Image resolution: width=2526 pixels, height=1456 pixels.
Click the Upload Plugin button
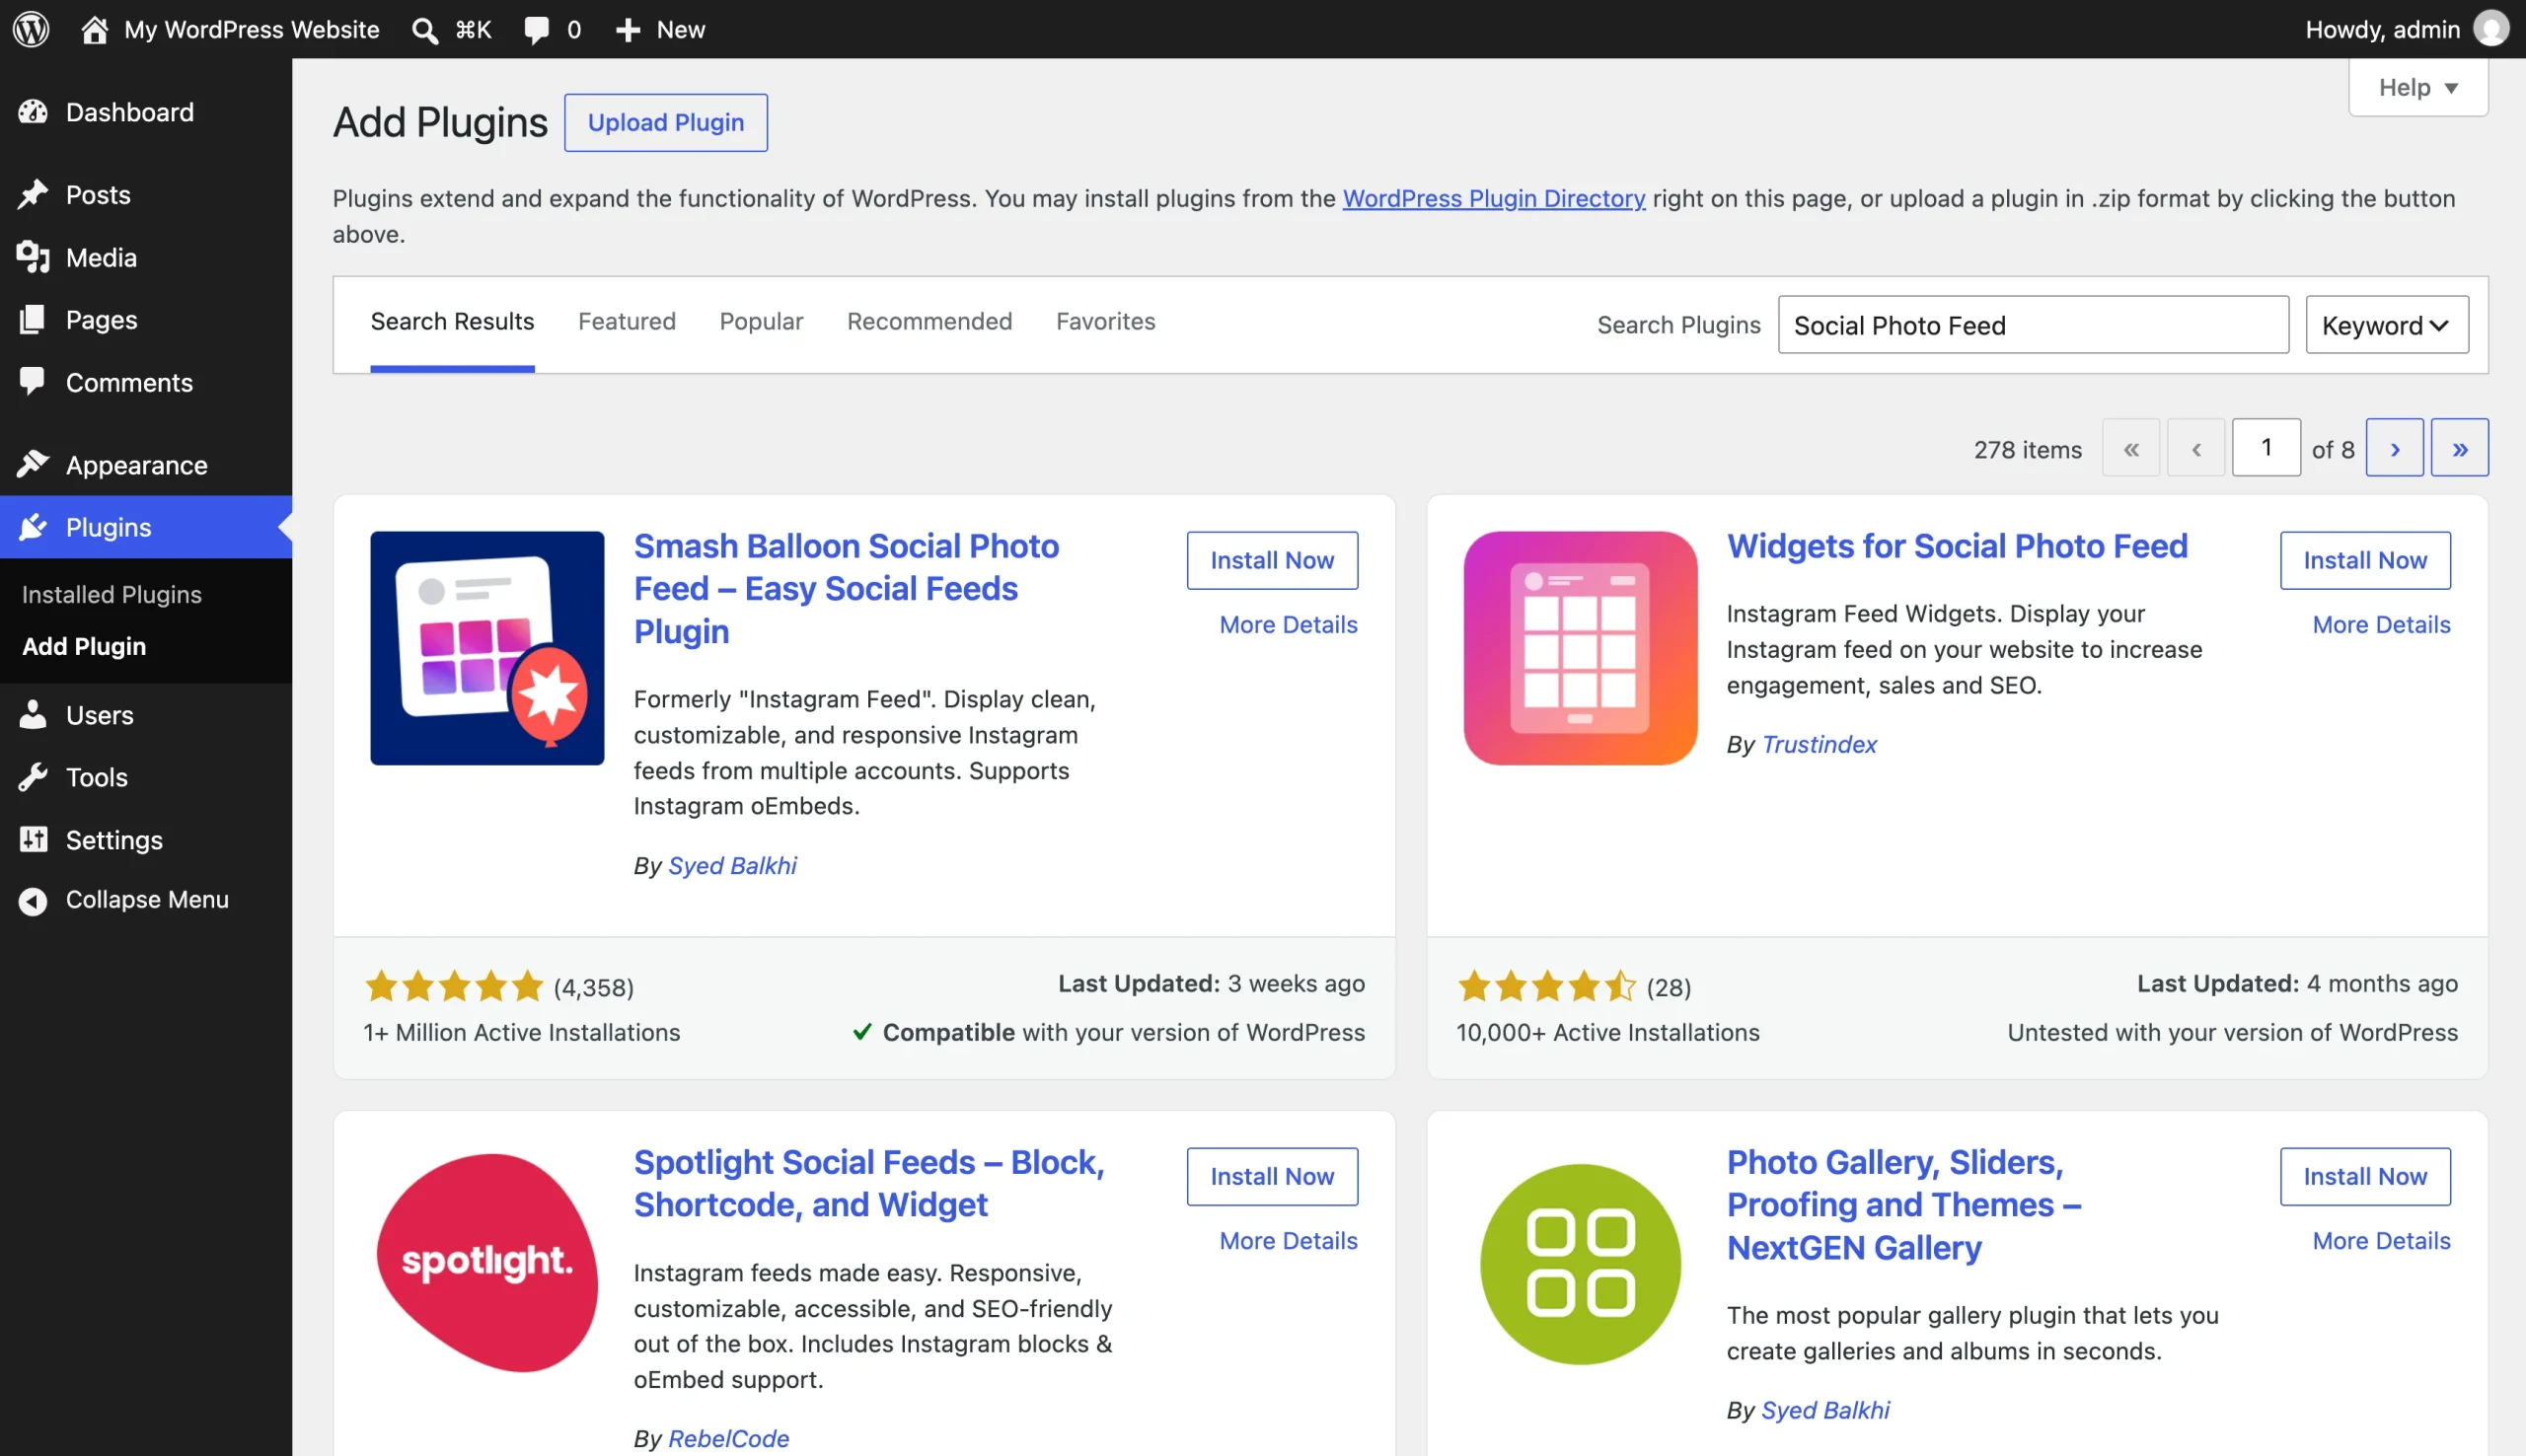click(665, 122)
